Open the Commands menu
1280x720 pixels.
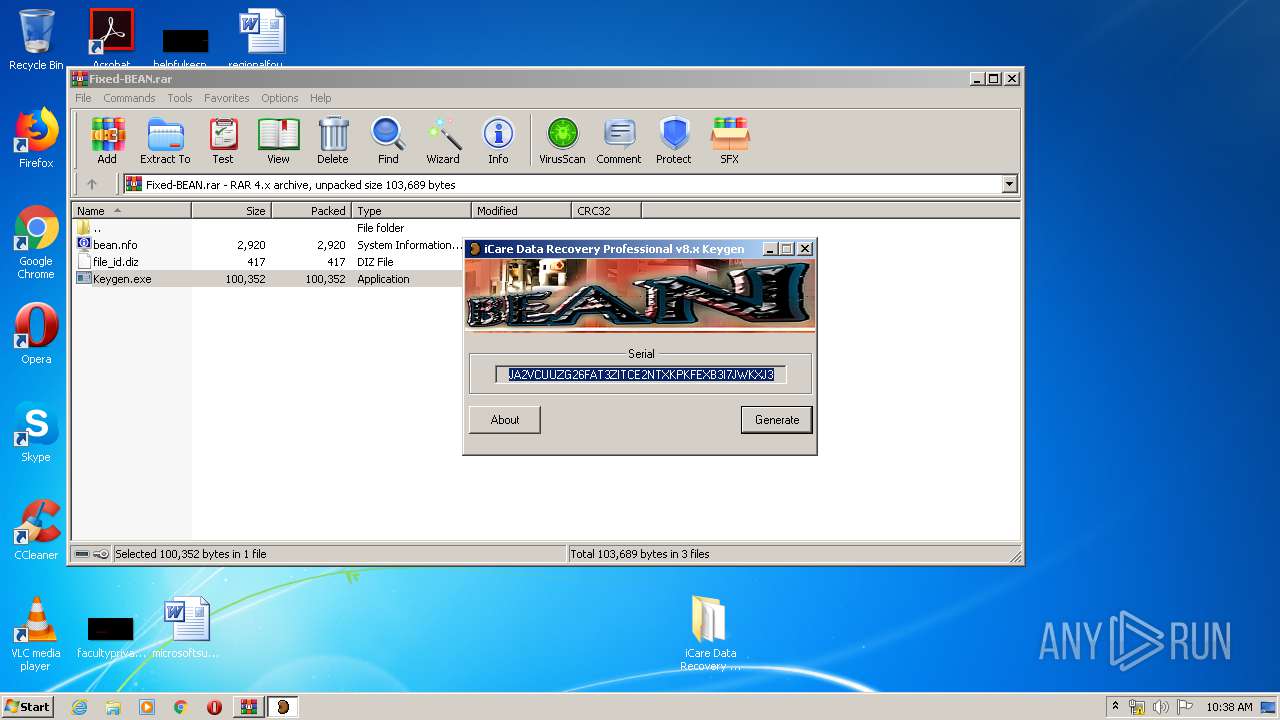[x=129, y=98]
